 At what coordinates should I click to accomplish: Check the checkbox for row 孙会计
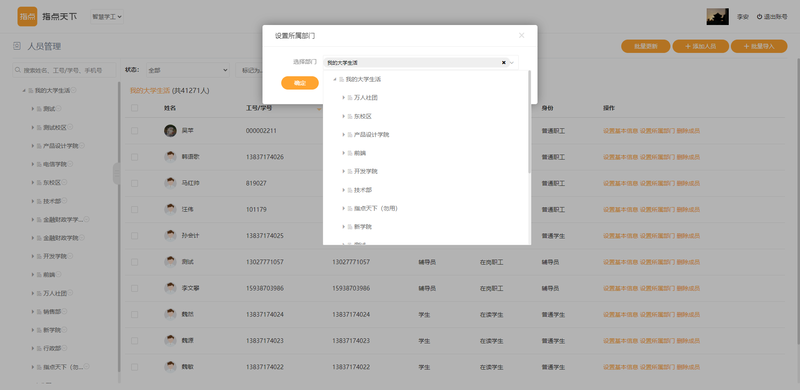(134, 236)
